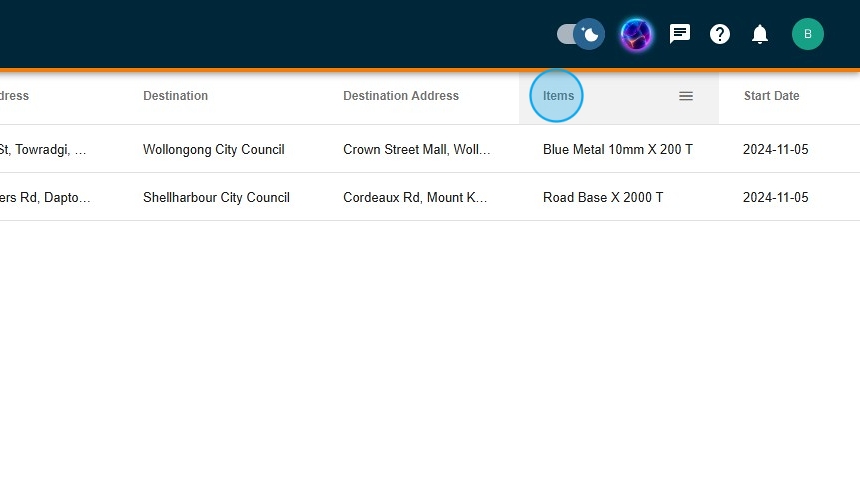Click the help question mark icon
This screenshot has width=860, height=480.
click(x=720, y=34)
